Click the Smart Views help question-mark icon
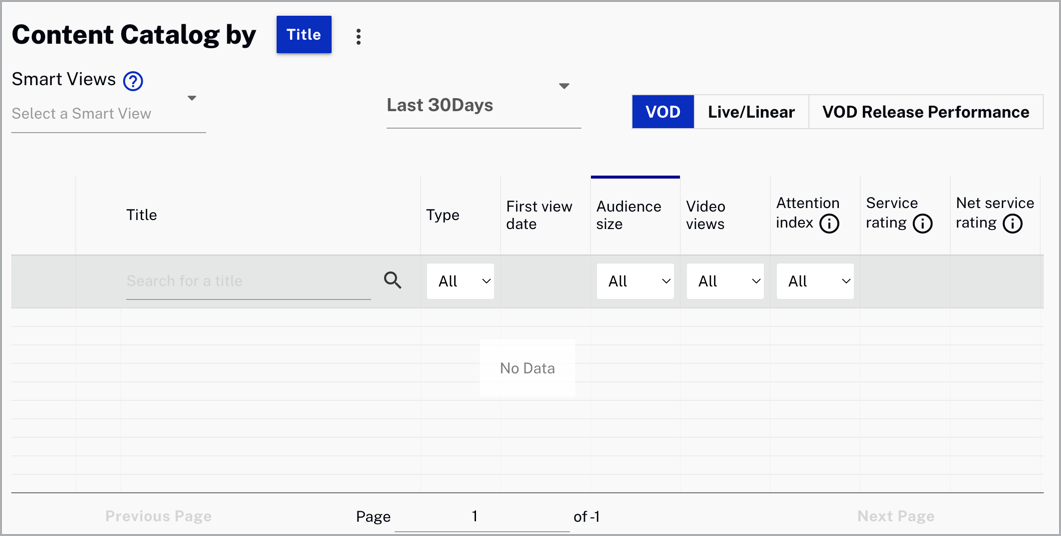1061x536 pixels. (x=133, y=81)
